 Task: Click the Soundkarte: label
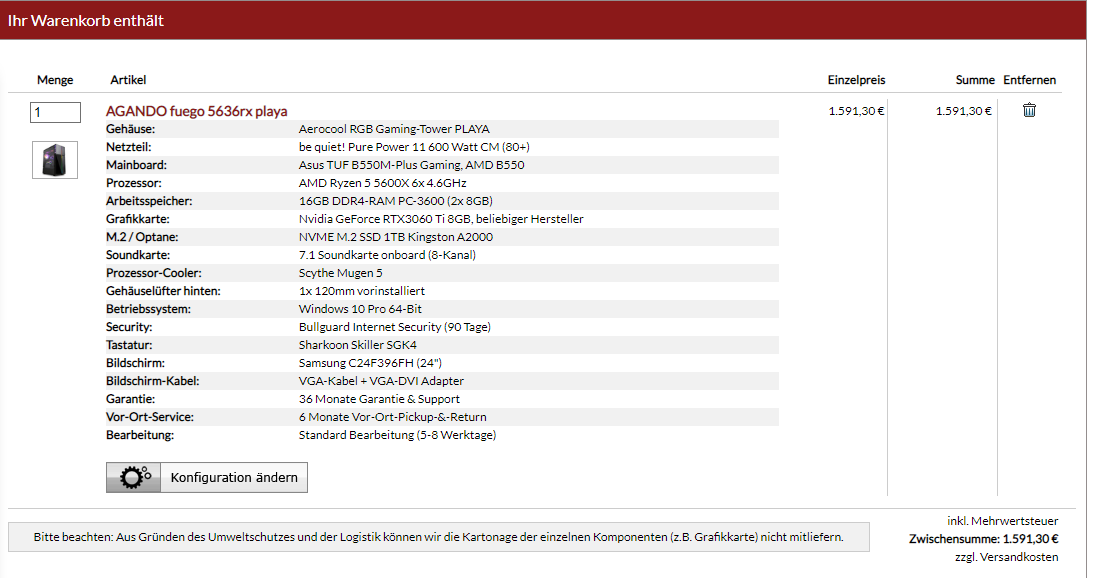point(138,255)
